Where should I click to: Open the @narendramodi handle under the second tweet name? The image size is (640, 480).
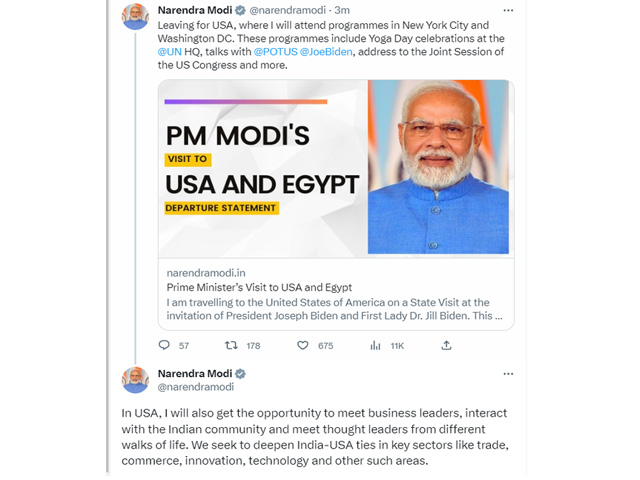(x=196, y=387)
